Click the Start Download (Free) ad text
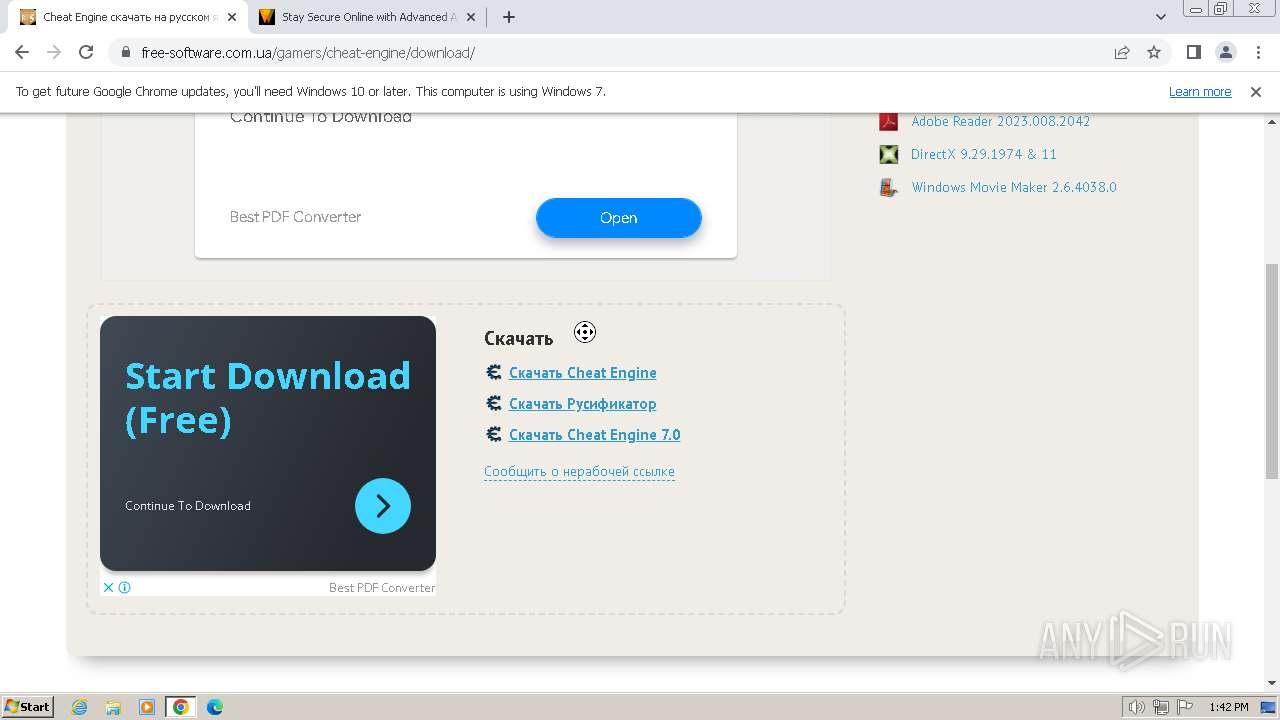 [268, 397]
